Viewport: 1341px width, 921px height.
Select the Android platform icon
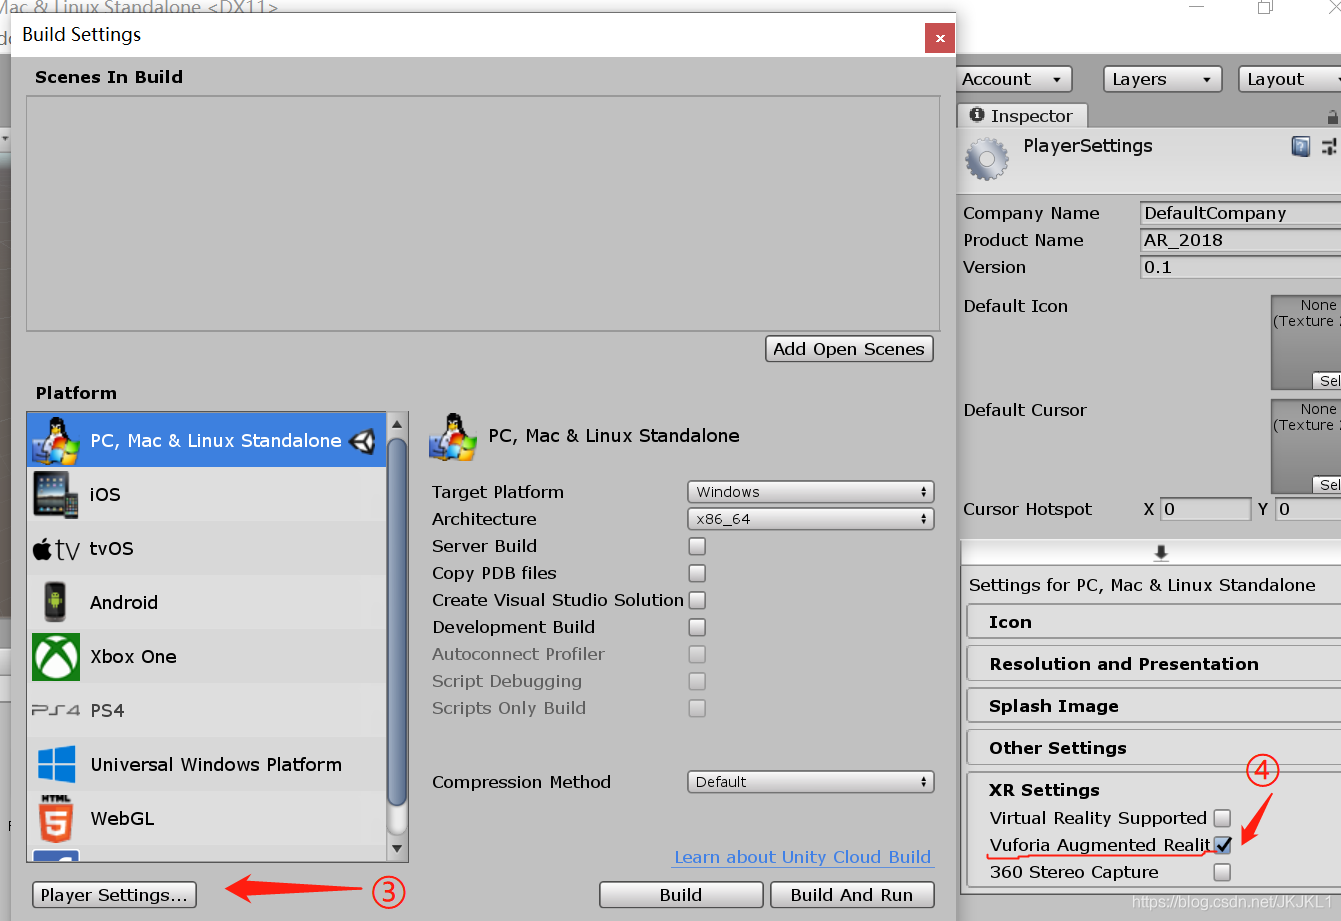(56, 602)
